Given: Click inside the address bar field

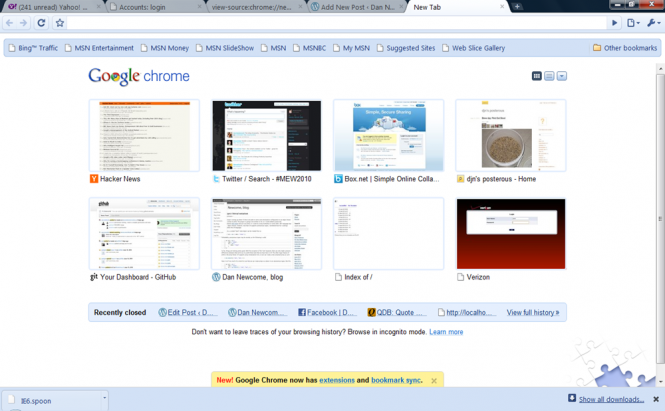Looking at the screenshot, I should pos(330,23).
